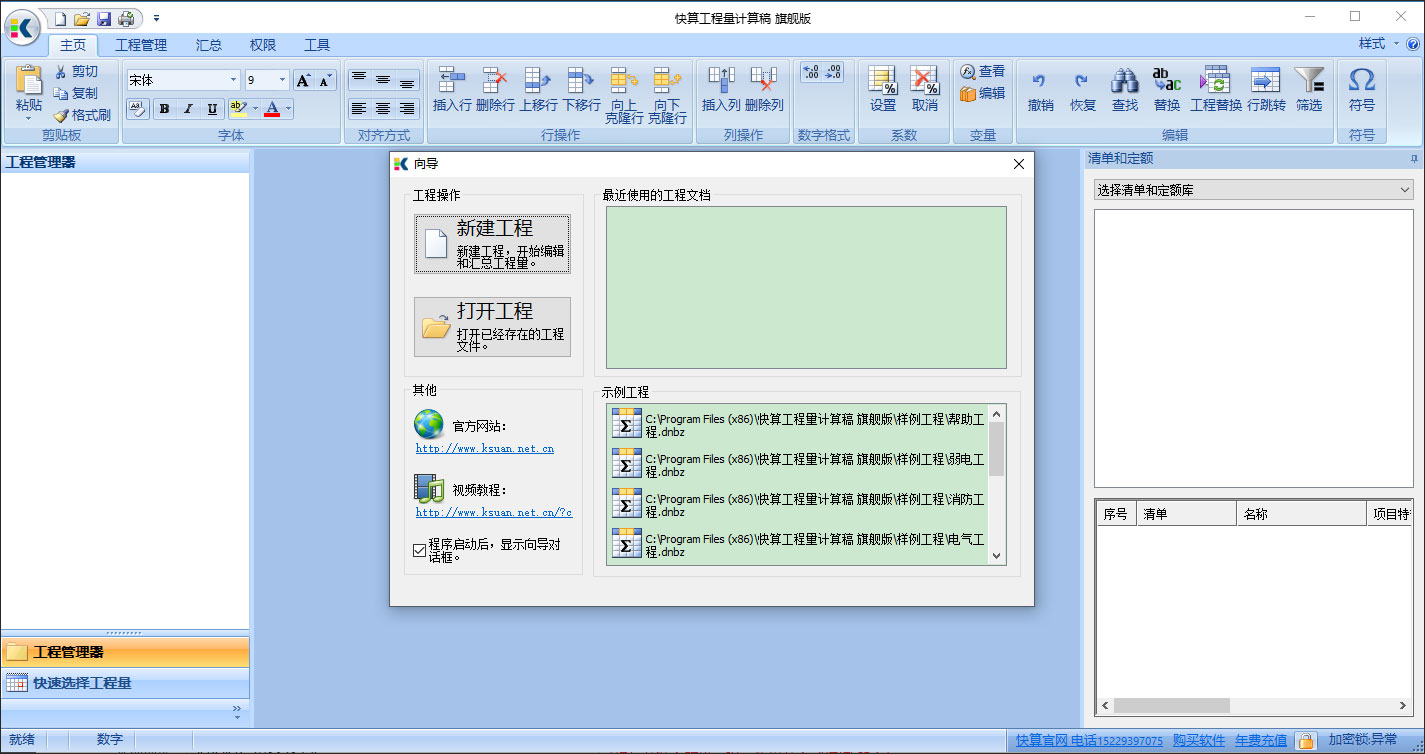Switch to the 主页 ribbon tab

pos(74,45)
